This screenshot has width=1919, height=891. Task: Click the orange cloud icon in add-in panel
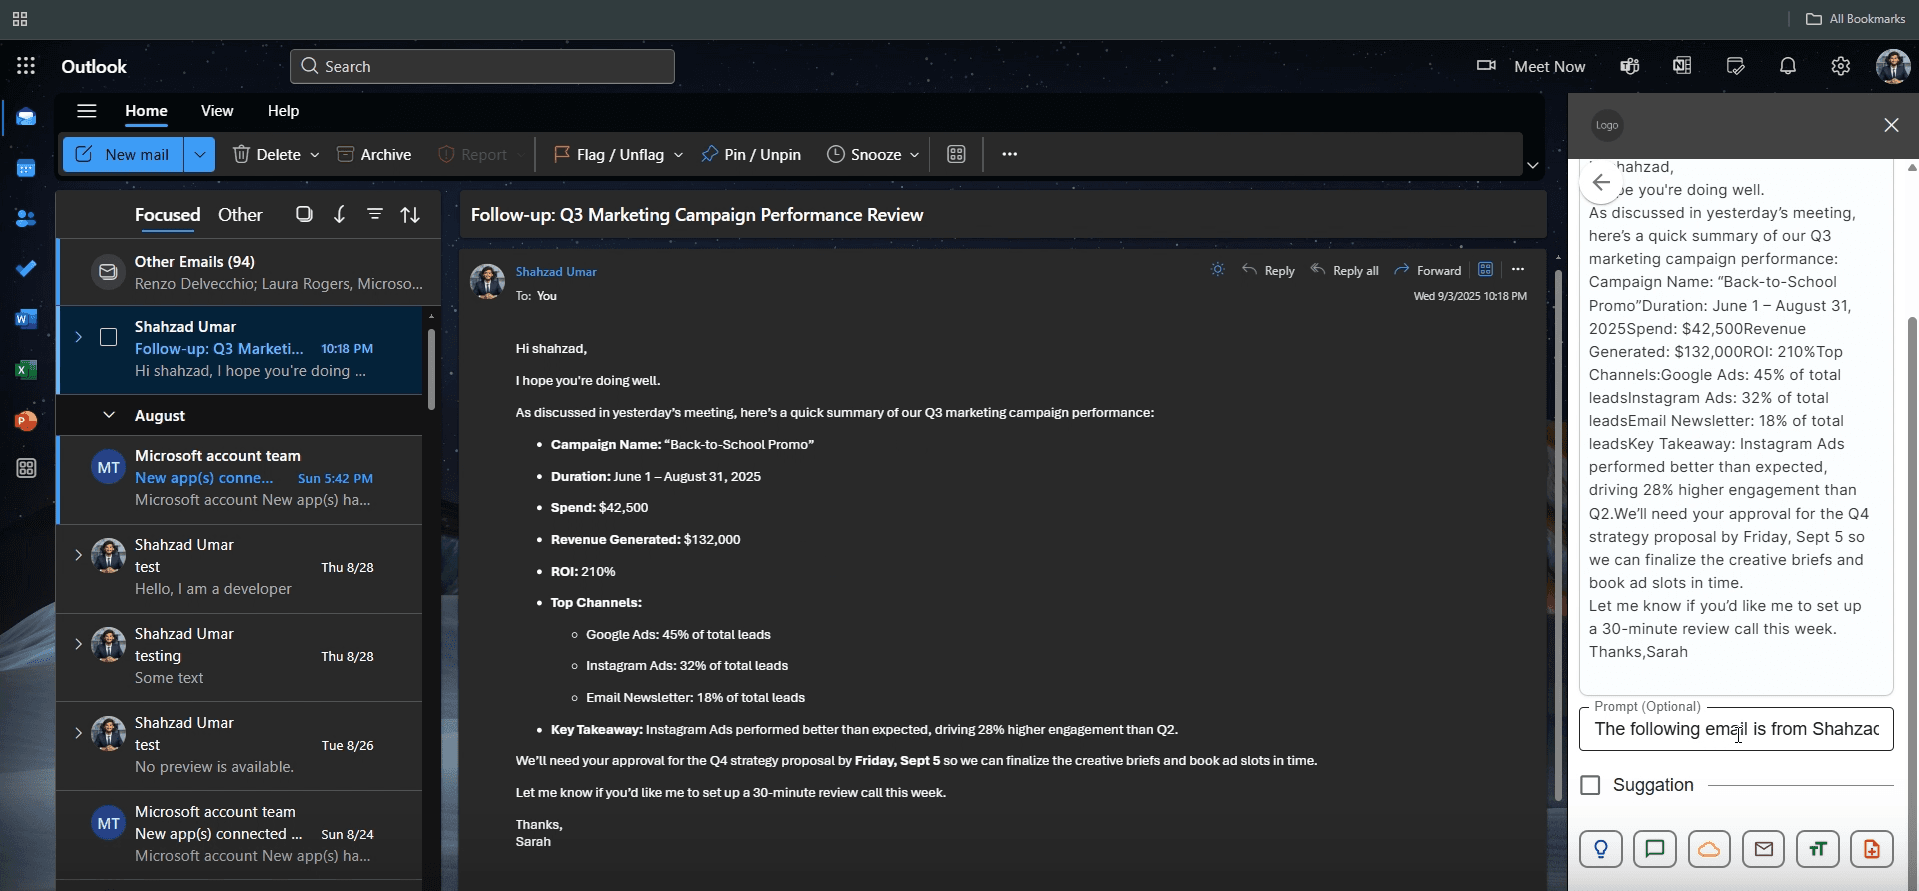tap(1709, 850)
